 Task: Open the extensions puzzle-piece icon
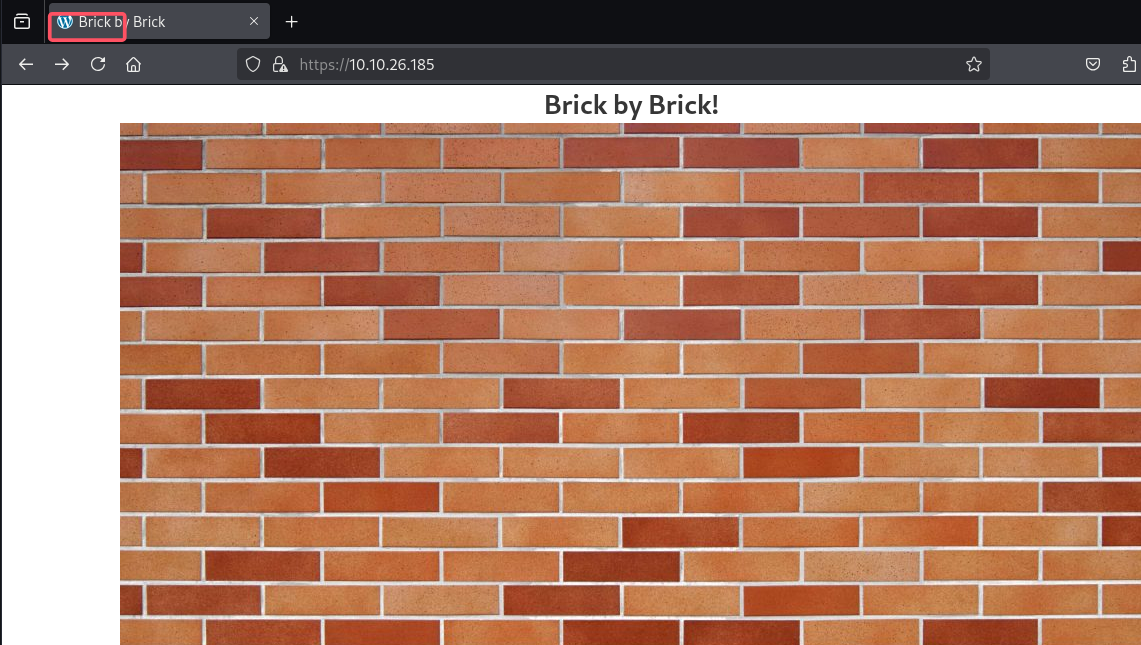click(1129, 64)
